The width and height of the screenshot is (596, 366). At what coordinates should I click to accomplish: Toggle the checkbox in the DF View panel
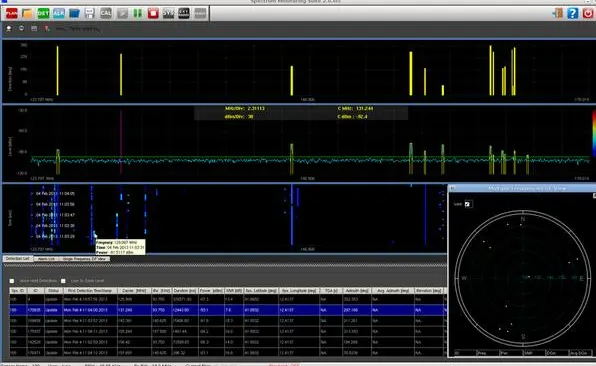[x=467, y=204]
